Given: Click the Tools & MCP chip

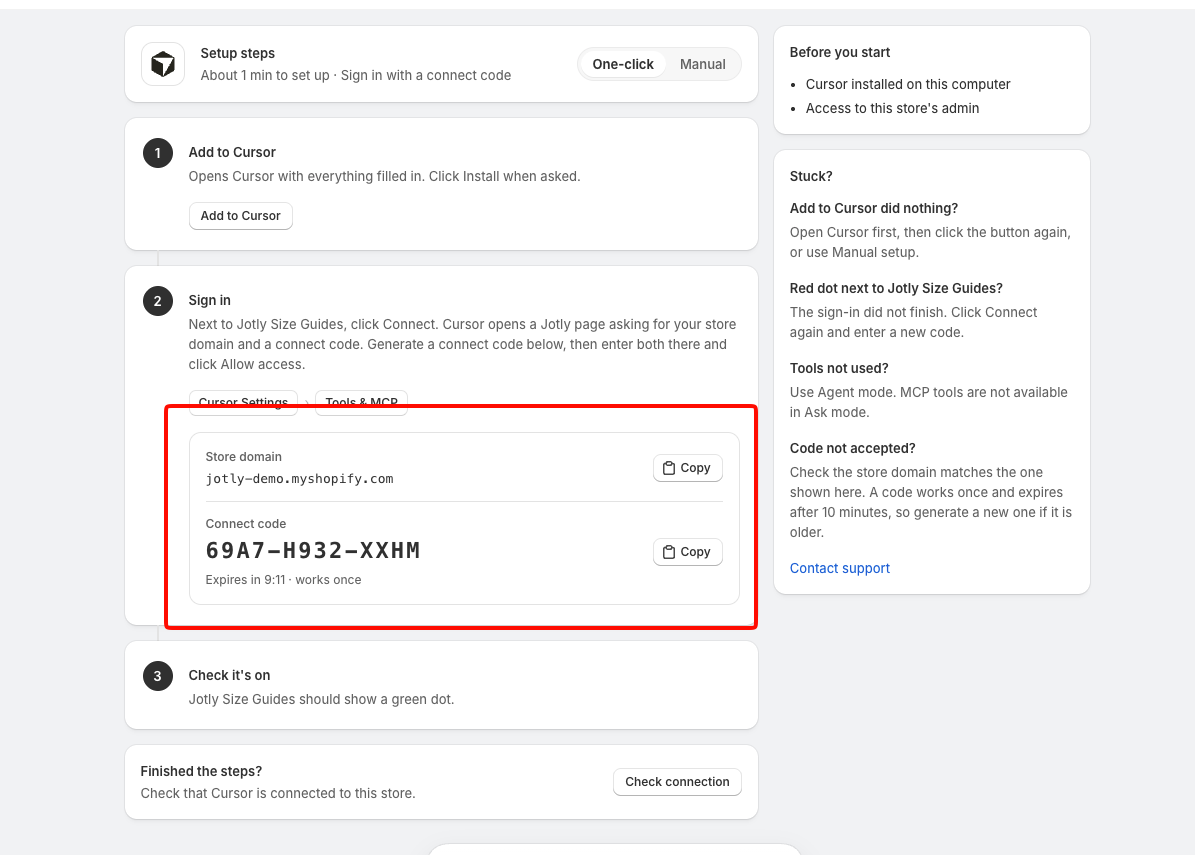Looking at the screenshot, I should [361, 402].
